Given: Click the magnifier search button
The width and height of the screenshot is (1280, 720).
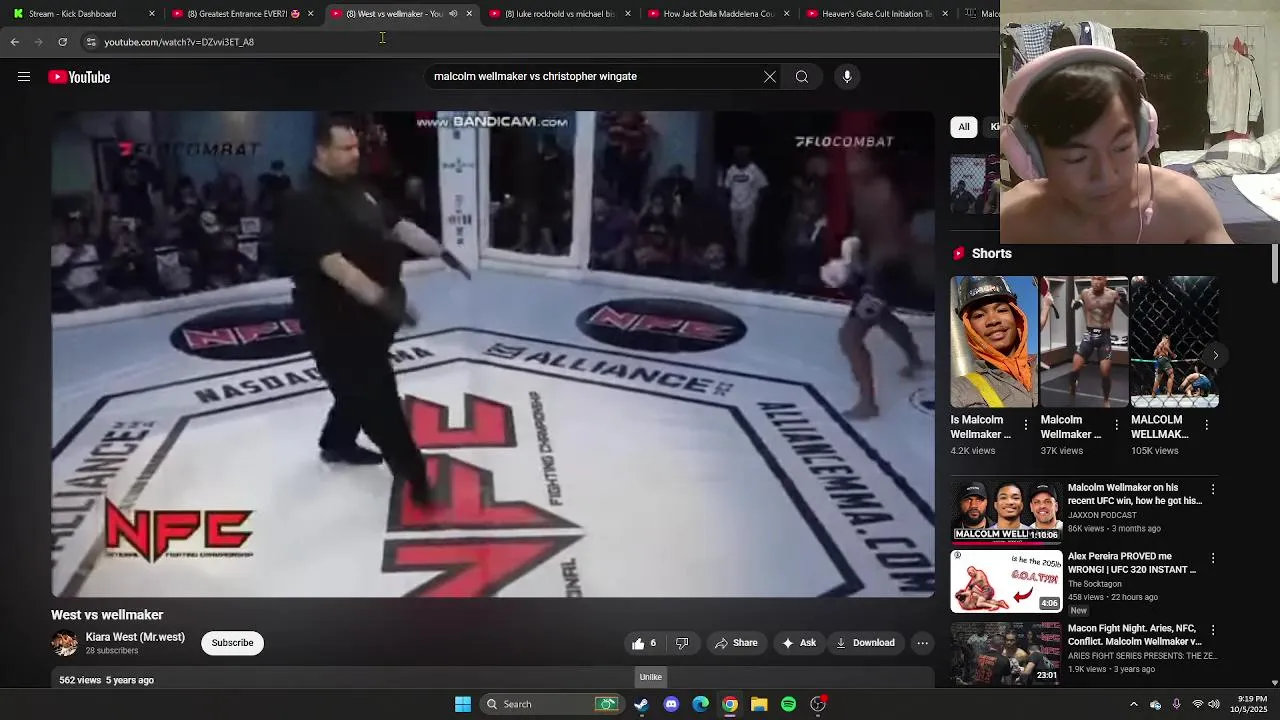Looking at the screenshot, I should [x=802, y=77].
